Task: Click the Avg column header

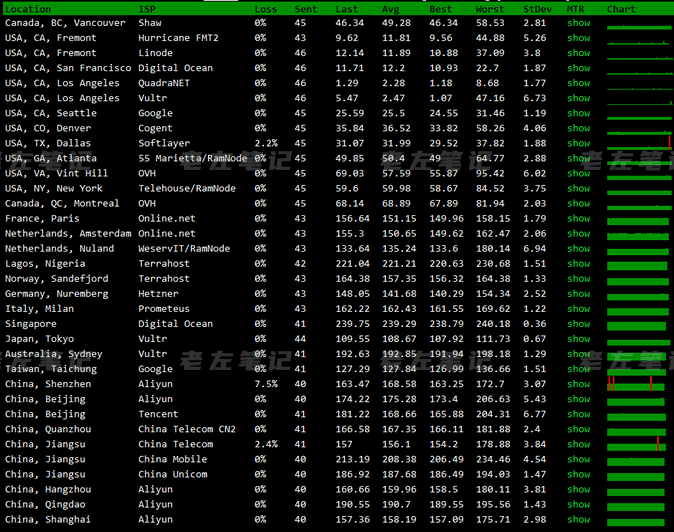Action: point(391,9)
